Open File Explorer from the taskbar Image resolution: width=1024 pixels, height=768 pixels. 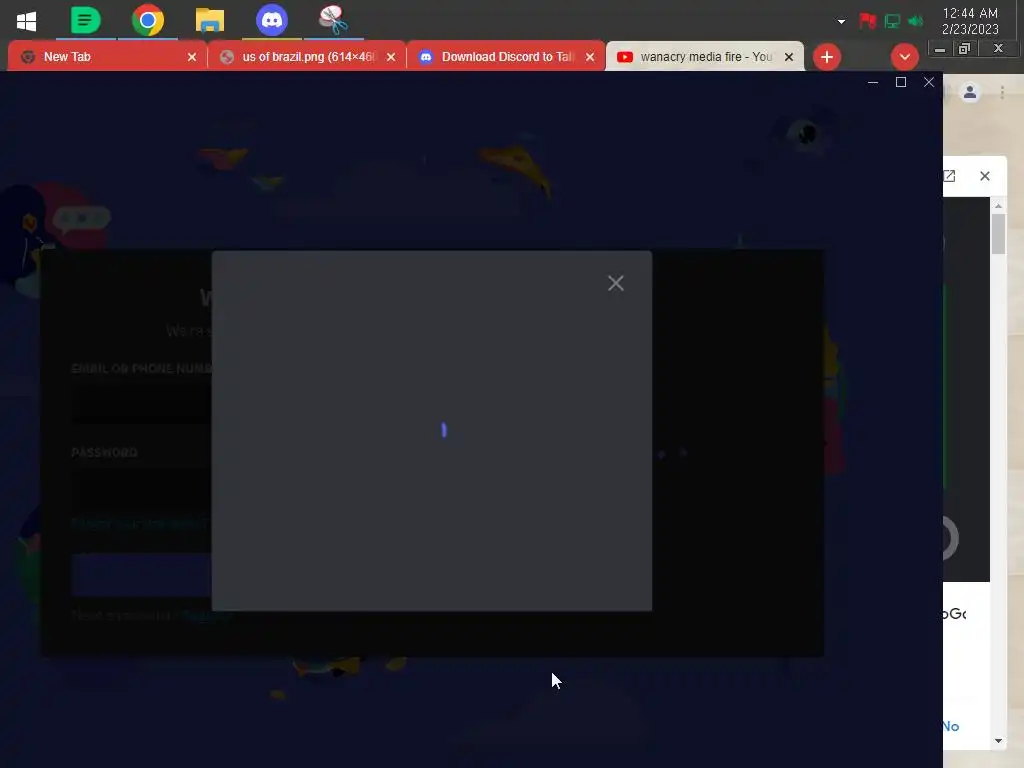click(x=210, y=20)
